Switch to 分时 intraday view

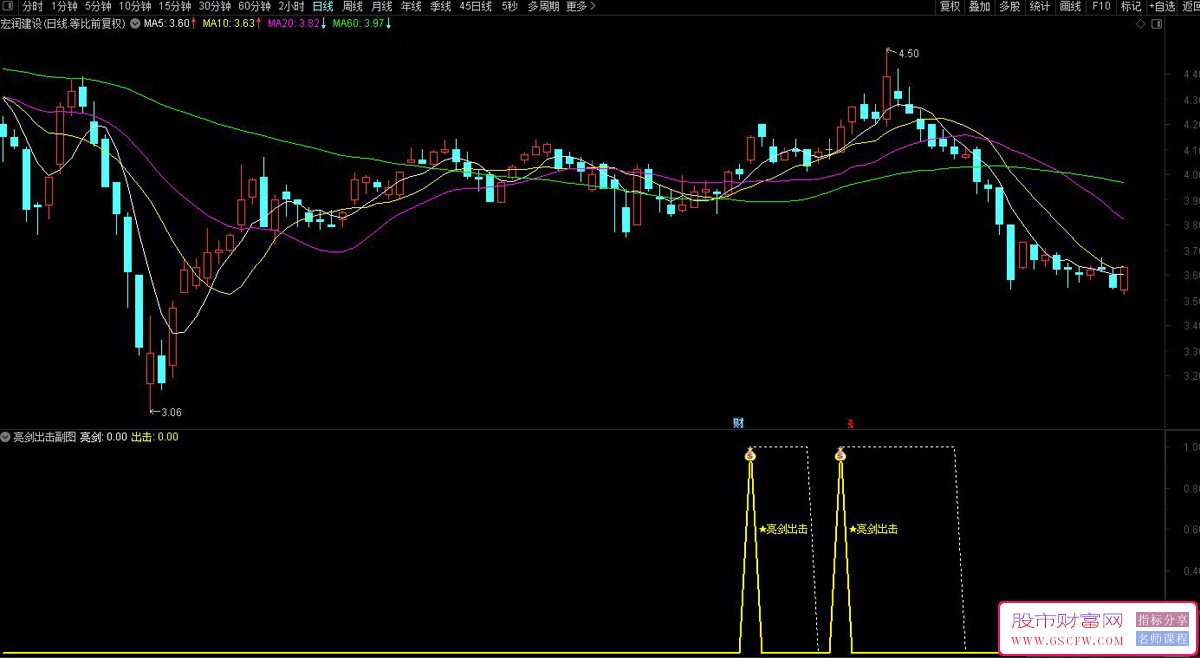coord(33,6)
